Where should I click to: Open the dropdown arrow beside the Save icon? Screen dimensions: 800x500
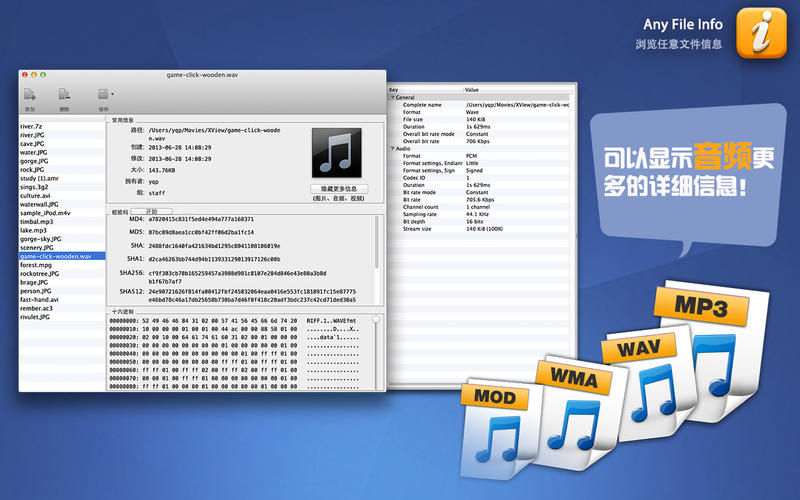tap(112, 94)
